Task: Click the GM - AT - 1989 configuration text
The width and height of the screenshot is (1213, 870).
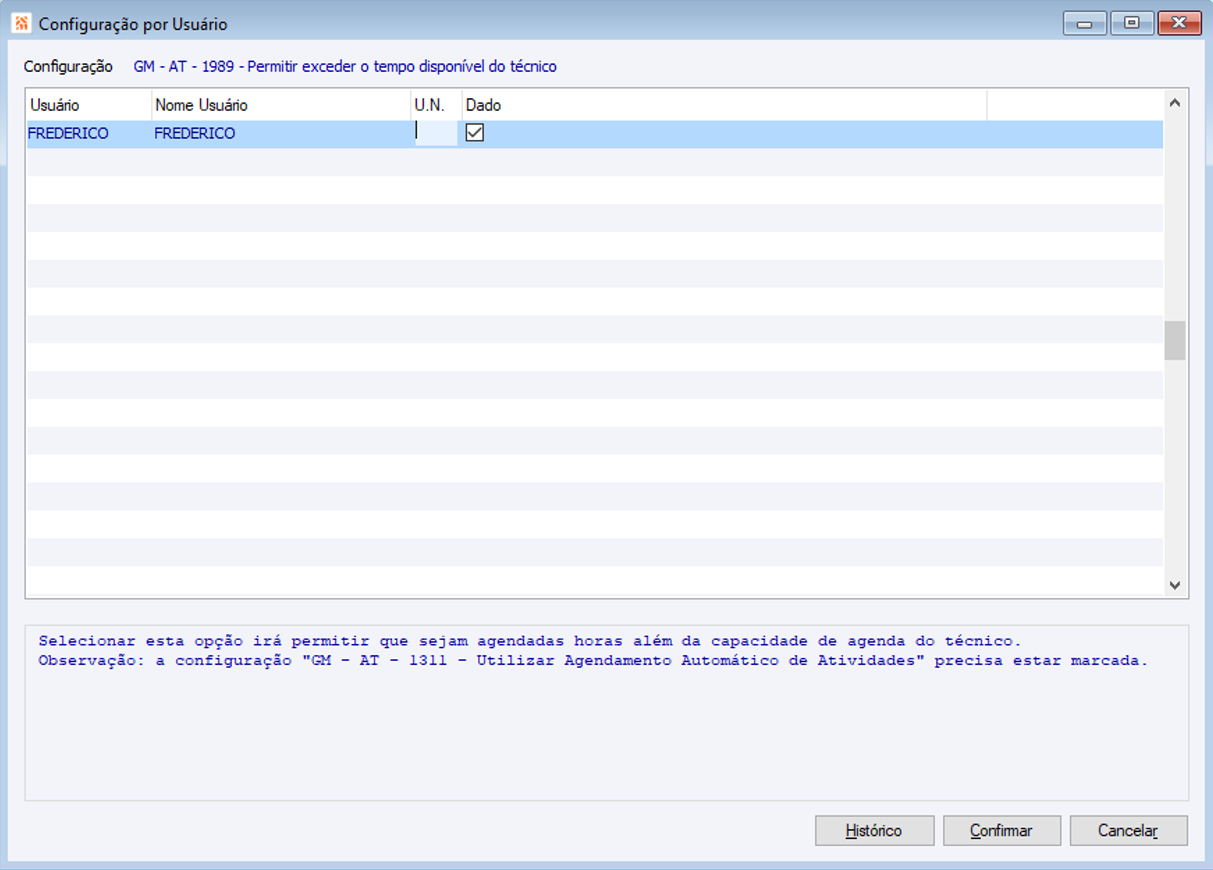Action: point(345,67)
